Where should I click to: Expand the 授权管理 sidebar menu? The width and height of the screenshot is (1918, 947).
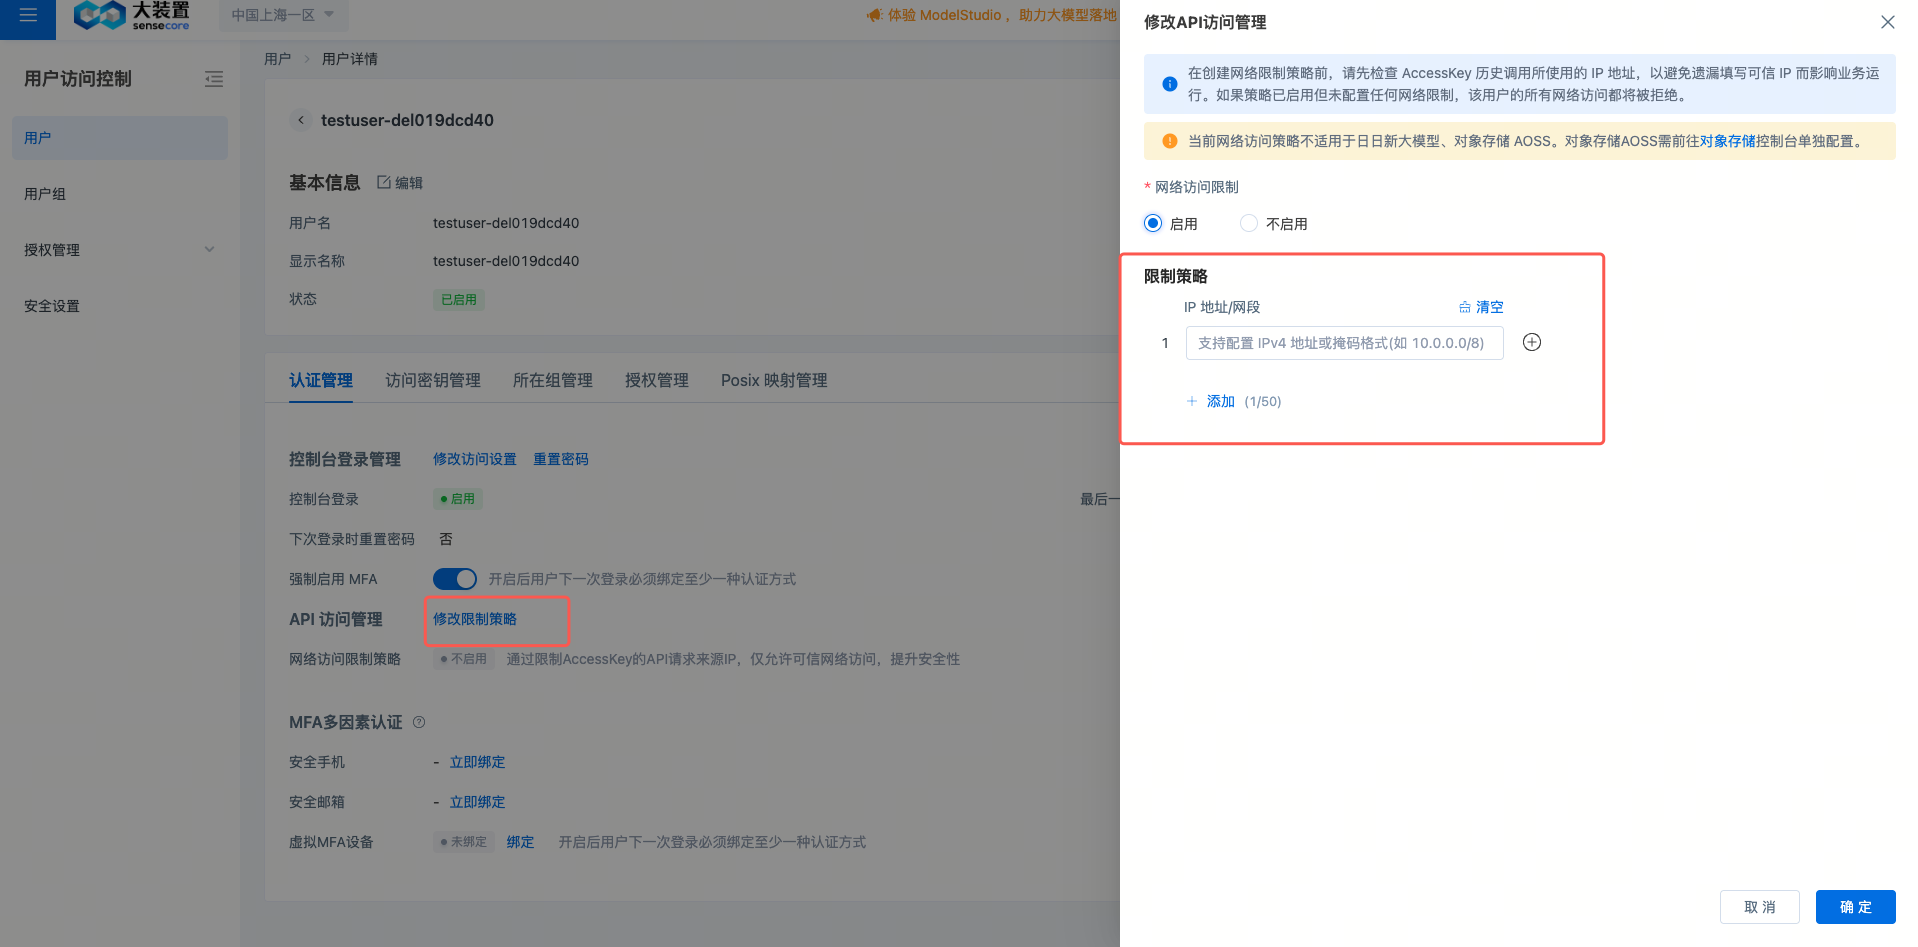click(120, 250)
